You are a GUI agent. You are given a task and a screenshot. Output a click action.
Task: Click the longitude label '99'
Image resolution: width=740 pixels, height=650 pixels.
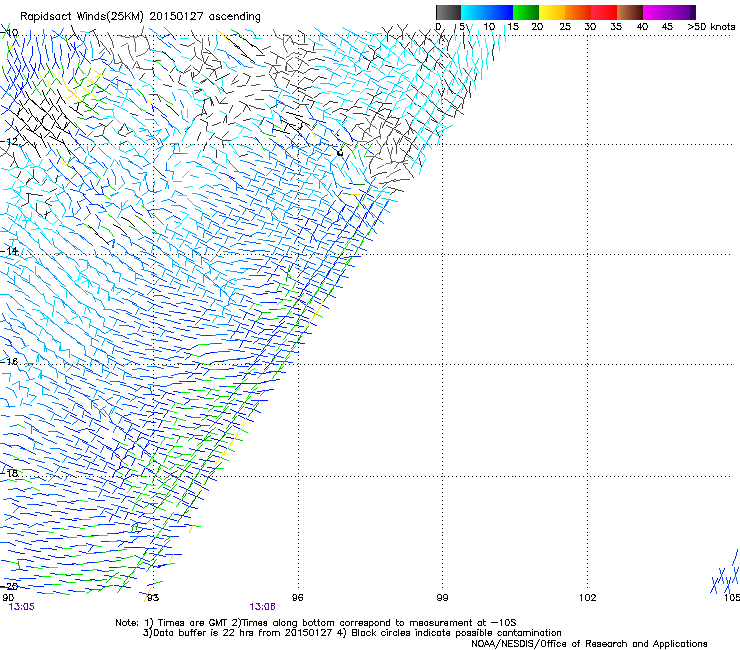coord(442,598)
